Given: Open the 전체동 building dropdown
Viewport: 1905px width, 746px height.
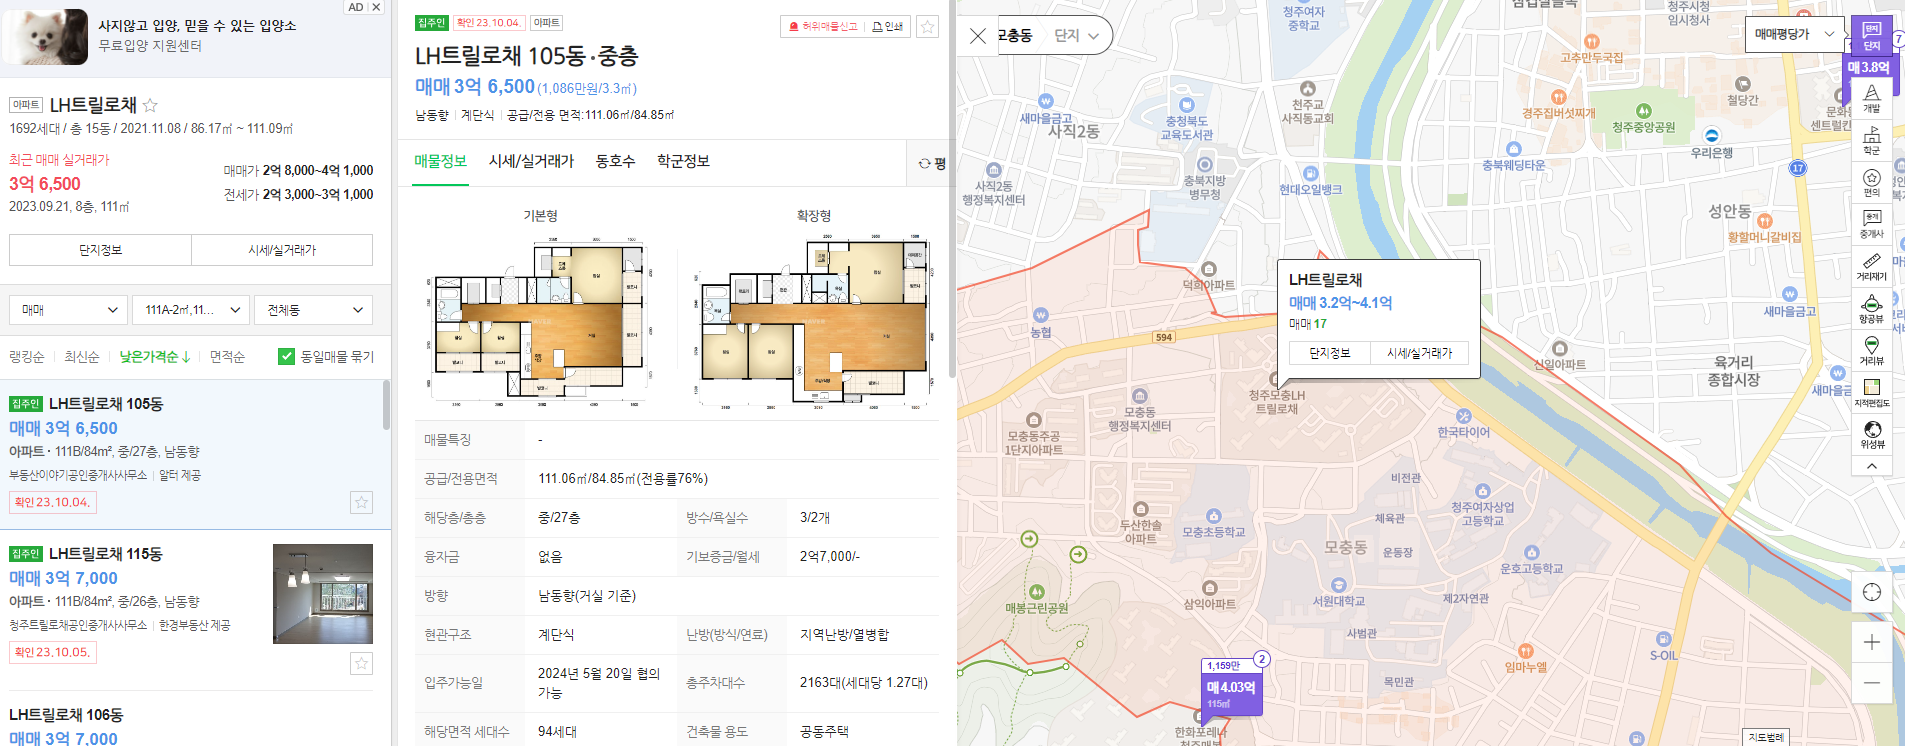Looking at the screenshot, I should (313, 310).
